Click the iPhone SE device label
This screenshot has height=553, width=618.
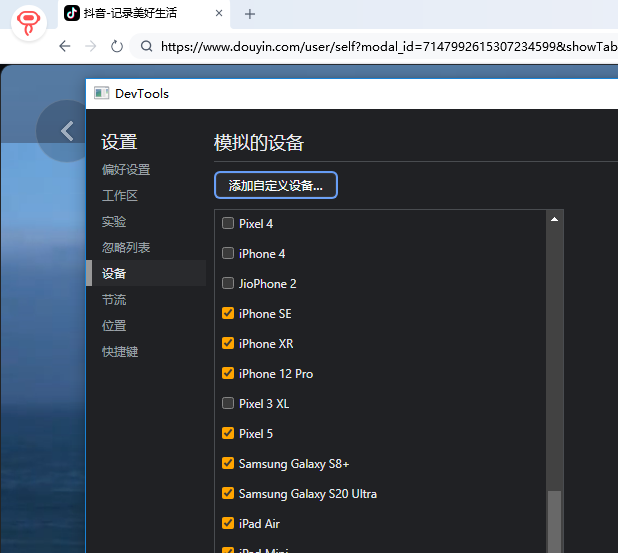(265, 314)
